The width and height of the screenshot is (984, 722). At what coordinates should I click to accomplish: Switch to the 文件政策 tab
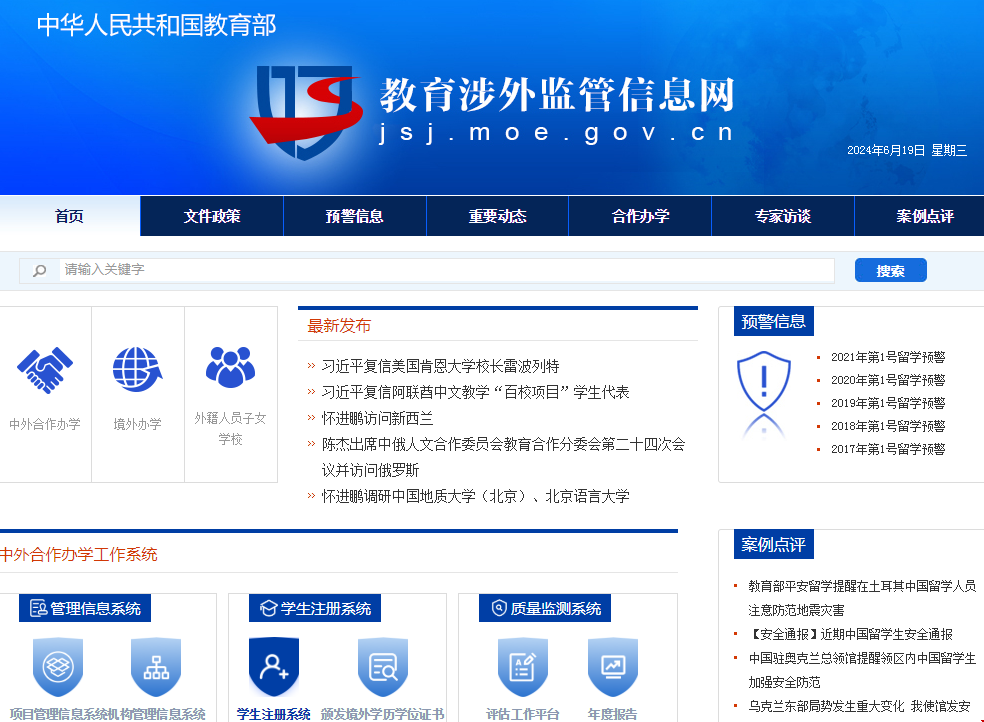[x=211, y=215]
